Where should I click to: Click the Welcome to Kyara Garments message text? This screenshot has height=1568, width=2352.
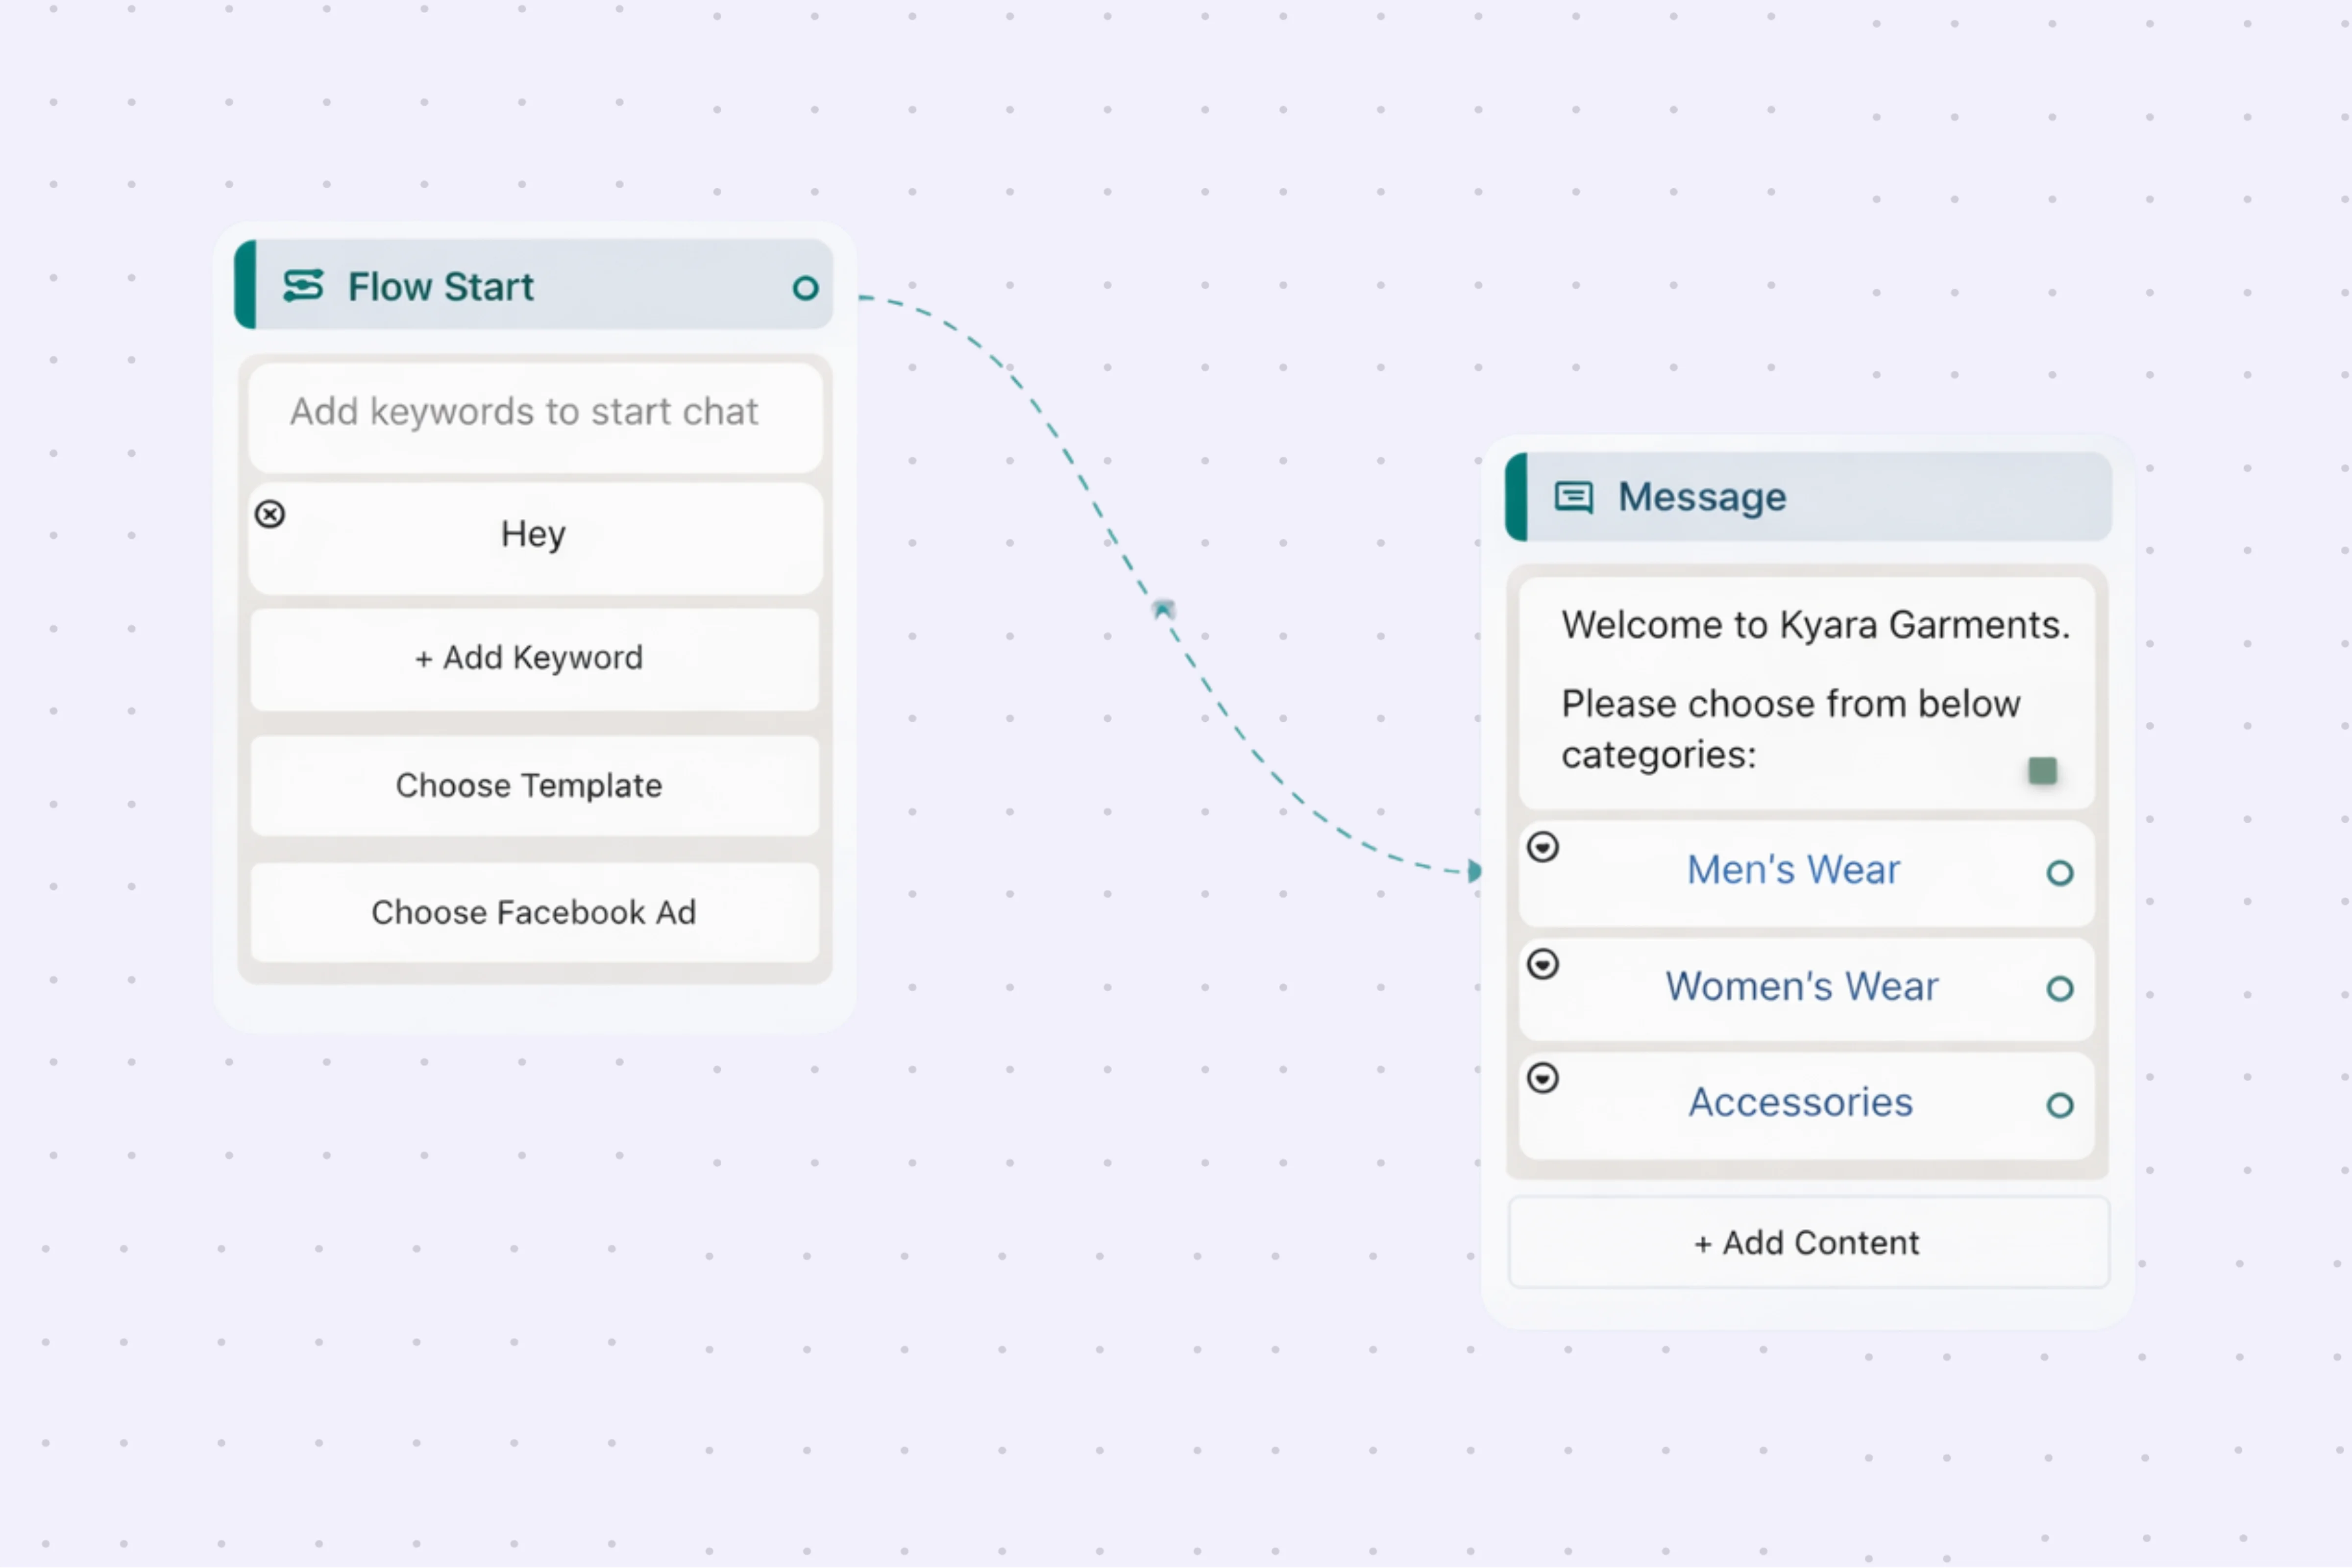tap(1814, 626)
